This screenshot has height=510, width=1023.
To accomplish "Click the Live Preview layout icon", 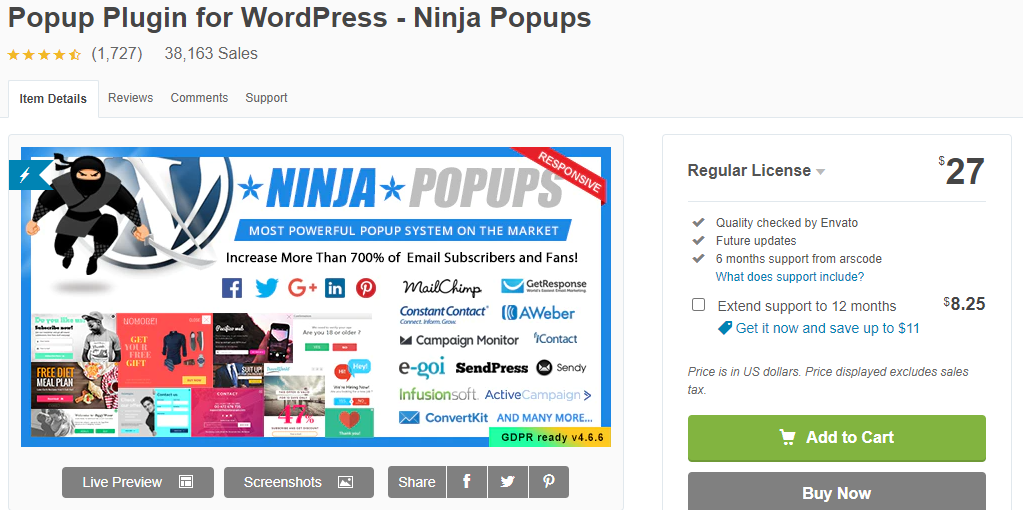I will click(x=186, y=483).
